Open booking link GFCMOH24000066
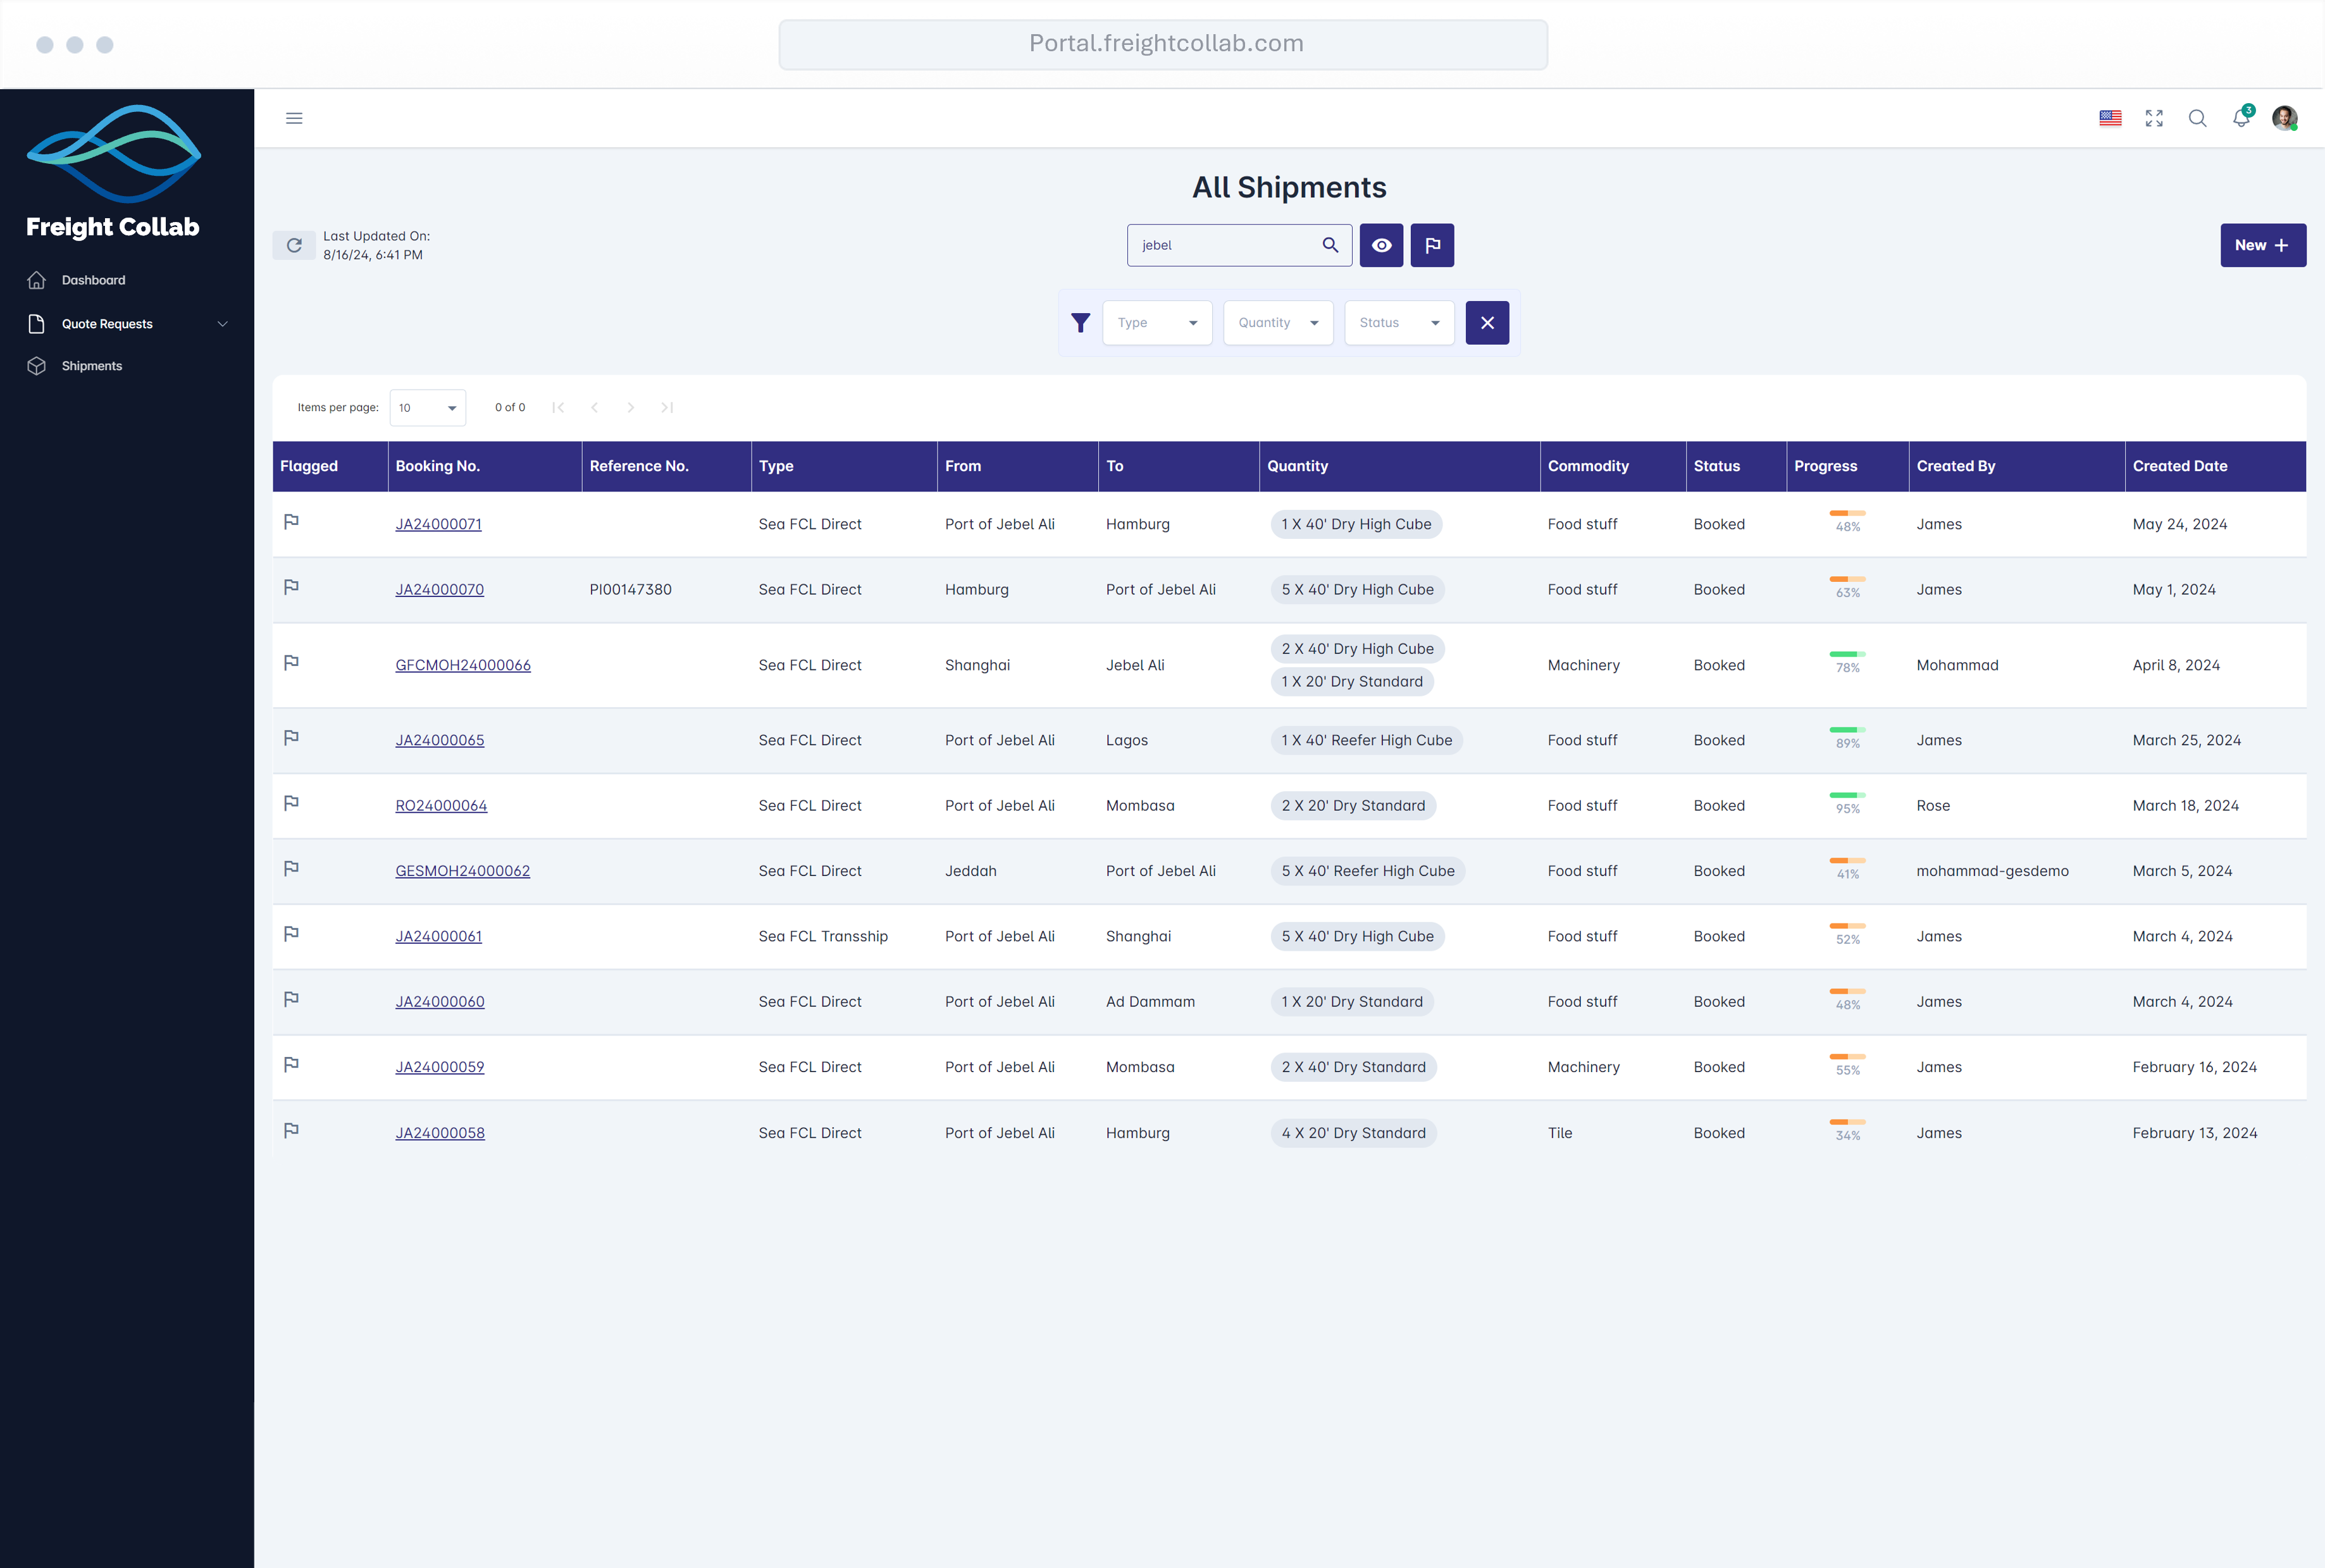Image resolution: width=2325 pixels, height=1568 pixels. coord(462,665)
